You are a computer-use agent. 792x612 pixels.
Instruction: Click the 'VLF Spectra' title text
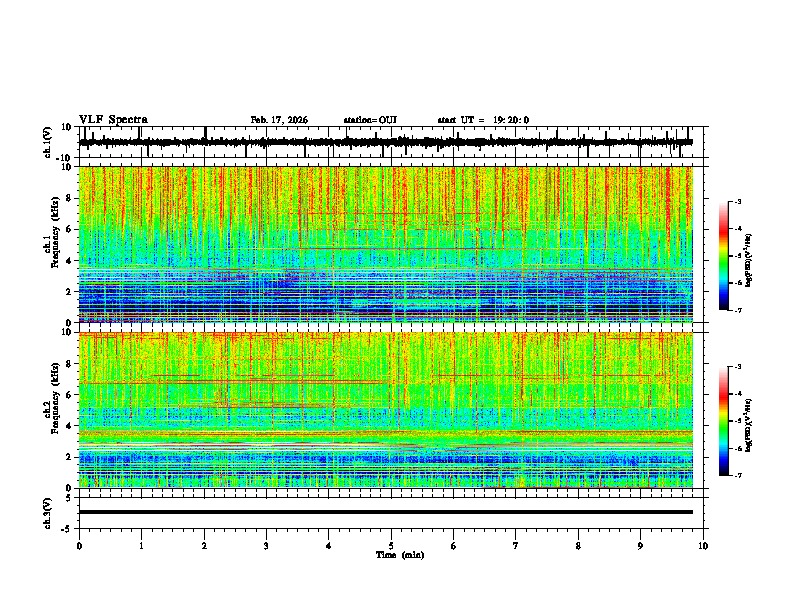tap(113, 120)
